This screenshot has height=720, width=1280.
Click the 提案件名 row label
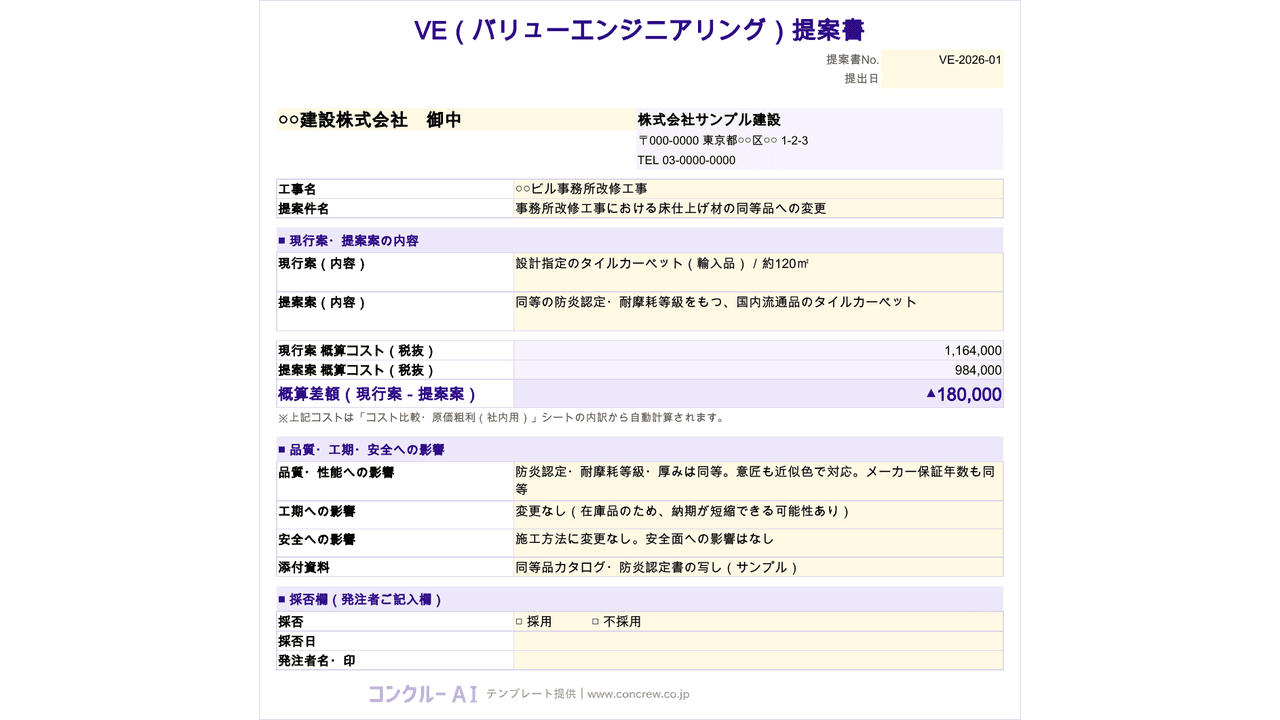(x=304, y=209)
